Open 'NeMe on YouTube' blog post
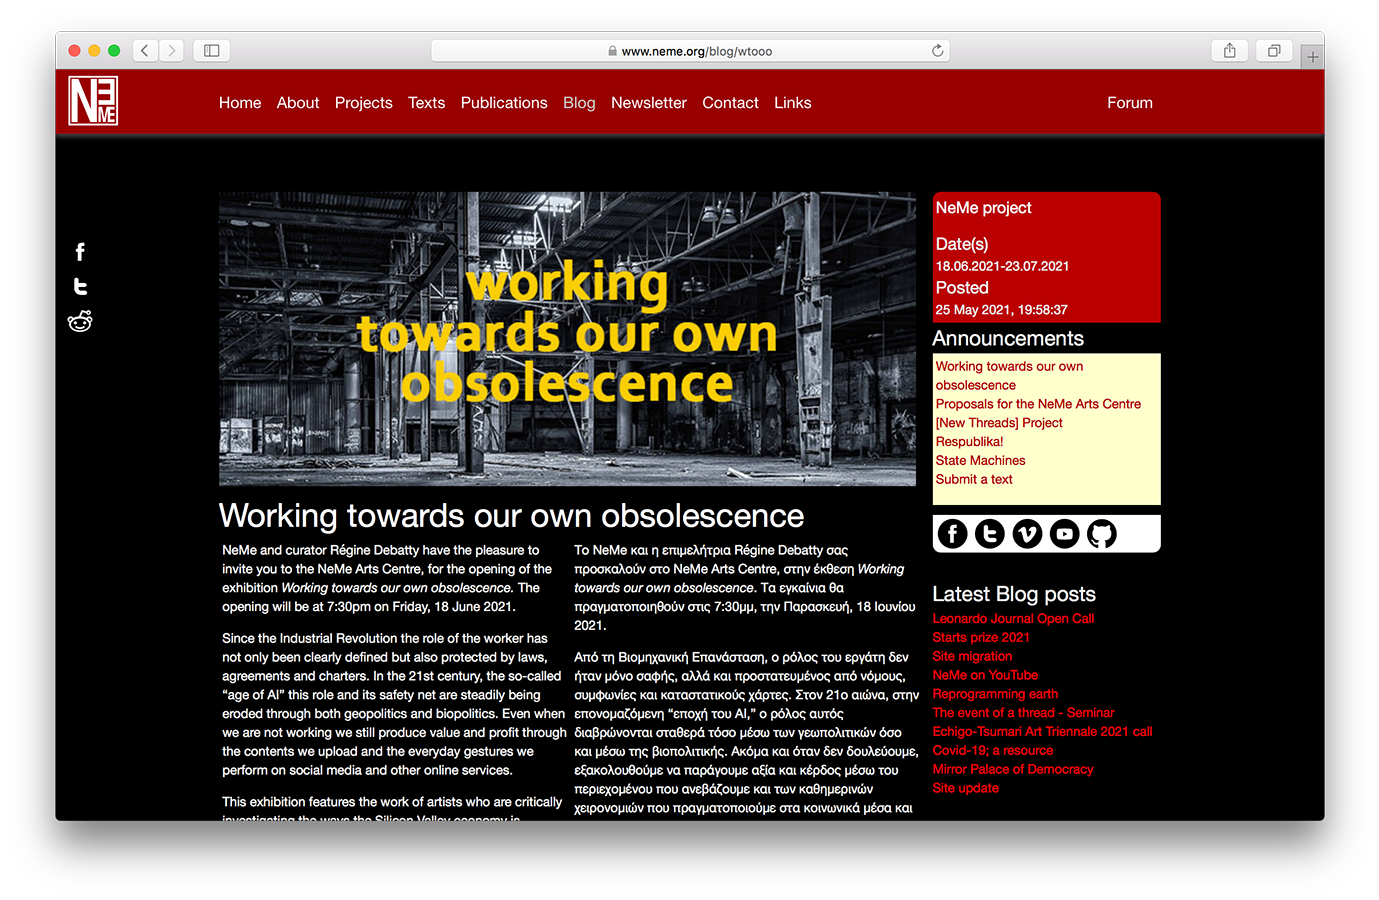The image size is (1379, 900). click(x=985, y=675)
